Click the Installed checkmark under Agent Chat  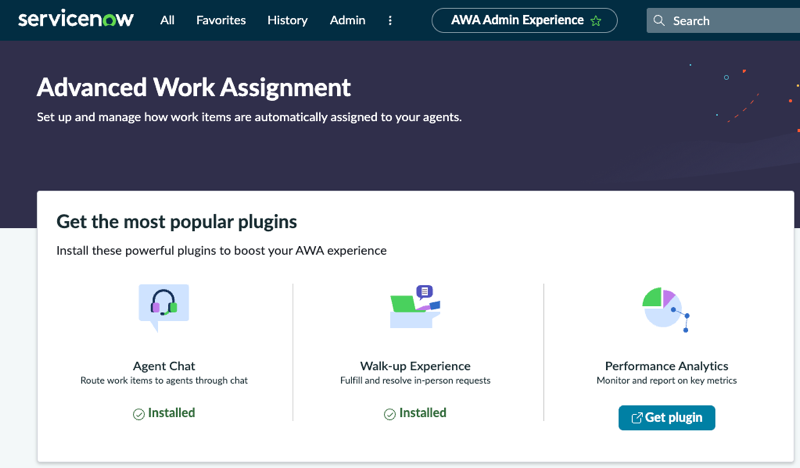(x=139, y=414)
